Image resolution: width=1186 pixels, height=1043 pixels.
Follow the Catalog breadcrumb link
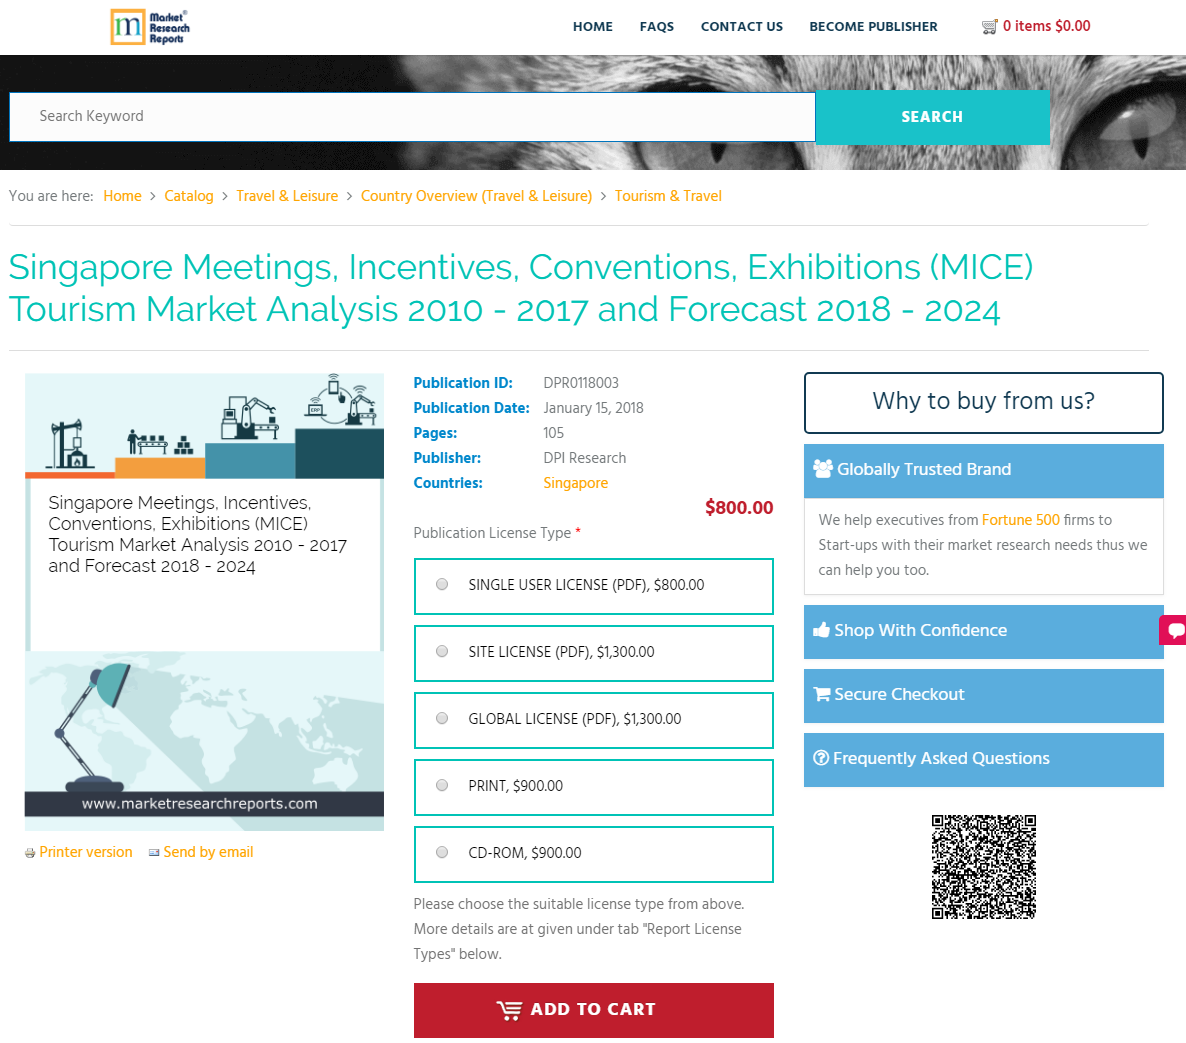click(189, 196)
